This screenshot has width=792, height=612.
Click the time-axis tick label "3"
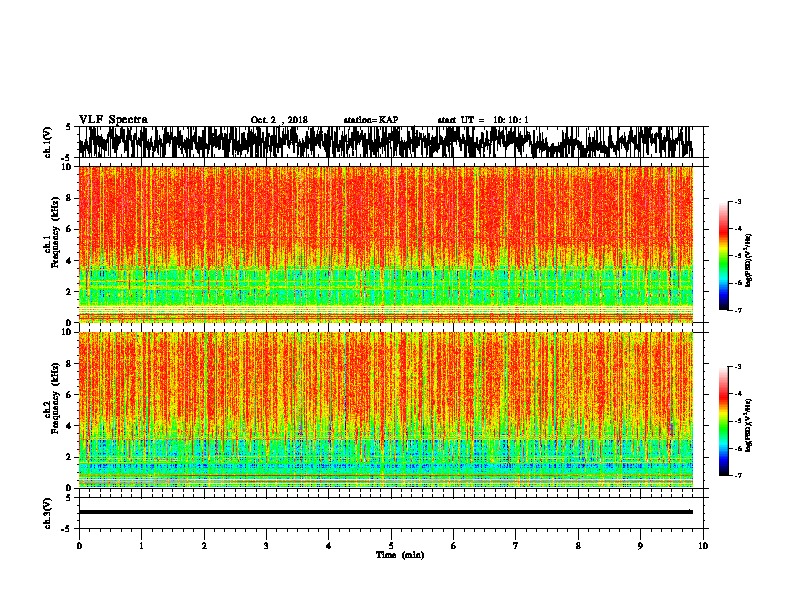[266, 546]
